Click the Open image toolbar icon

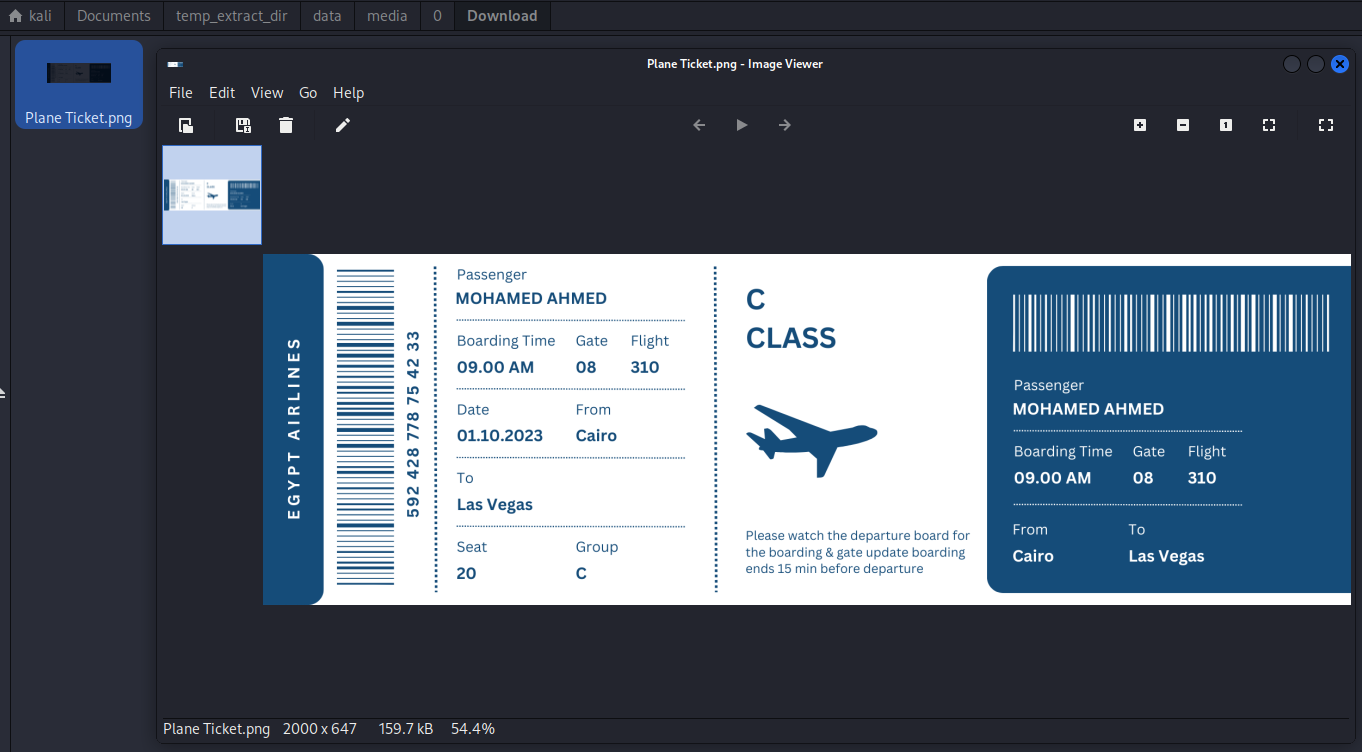point(186,125)
